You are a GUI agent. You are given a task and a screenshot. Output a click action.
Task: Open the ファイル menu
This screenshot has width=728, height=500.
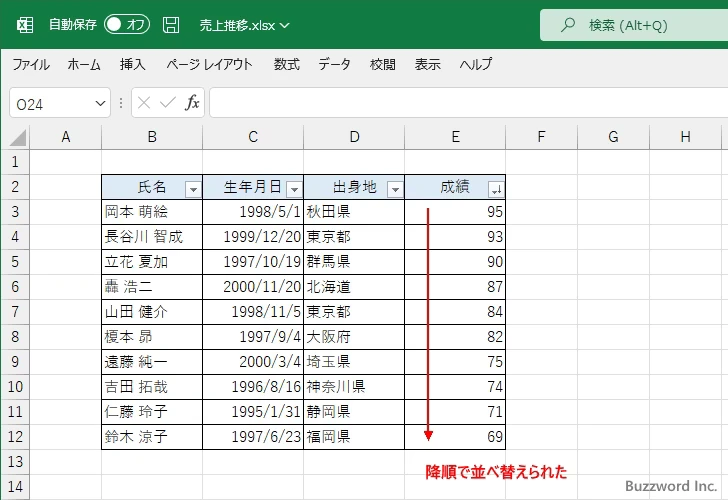point(31,64)
